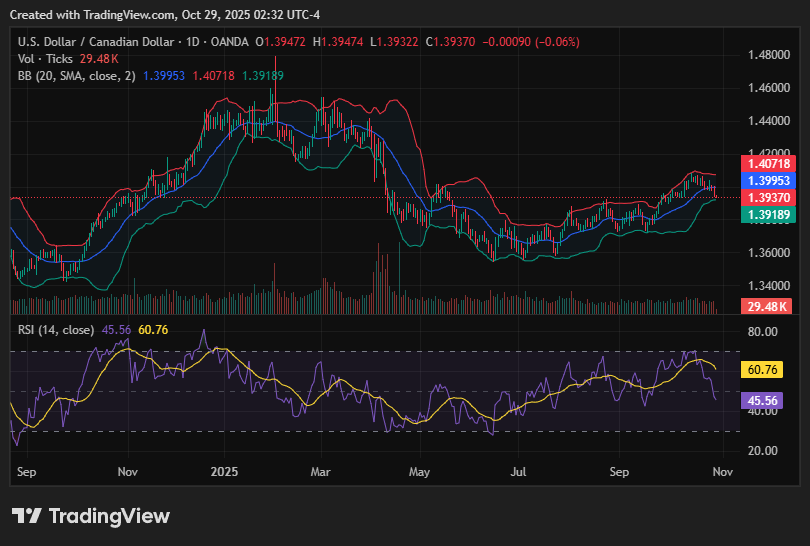This screenshot has height=546, width=810.
Task: Click the blue 1.39953 basis price label
Action: click(766, 180)
